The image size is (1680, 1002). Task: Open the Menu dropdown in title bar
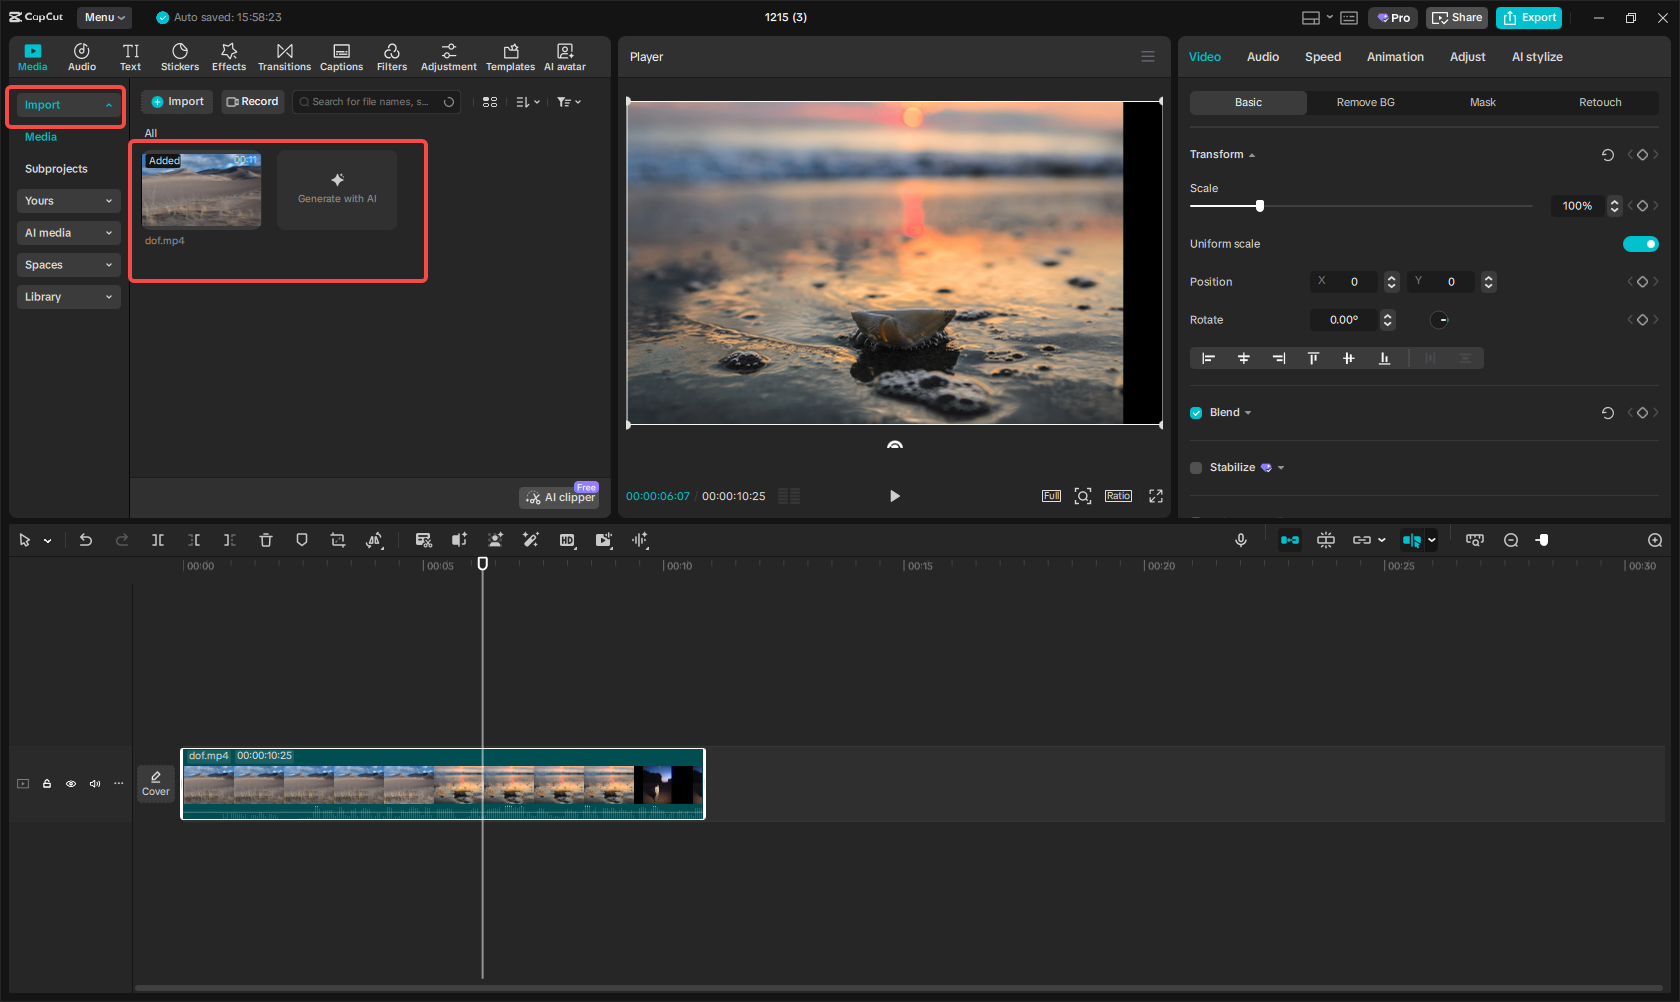[105, 17]
